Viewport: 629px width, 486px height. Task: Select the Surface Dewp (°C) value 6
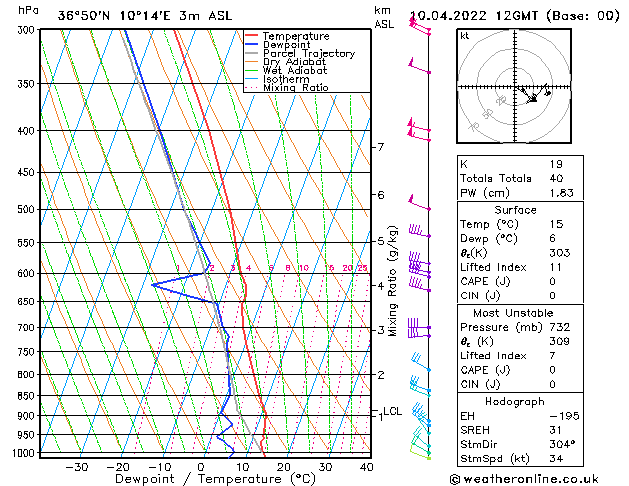tap(552, 239)
